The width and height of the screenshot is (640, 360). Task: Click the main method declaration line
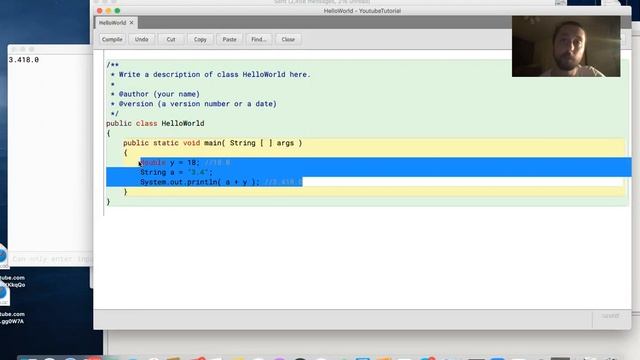213,143
